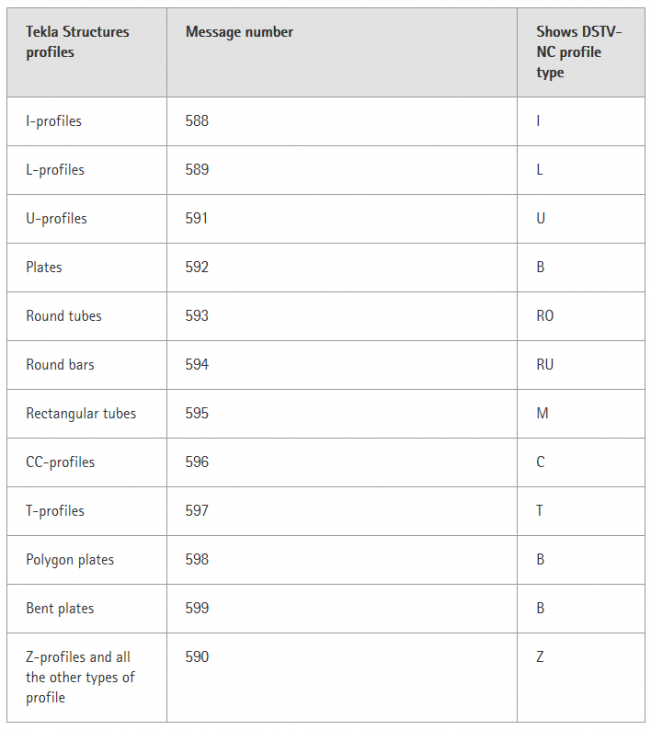Click the "Tekla Structures profiles" column header
Screen dimensions: 651x730
77,42
